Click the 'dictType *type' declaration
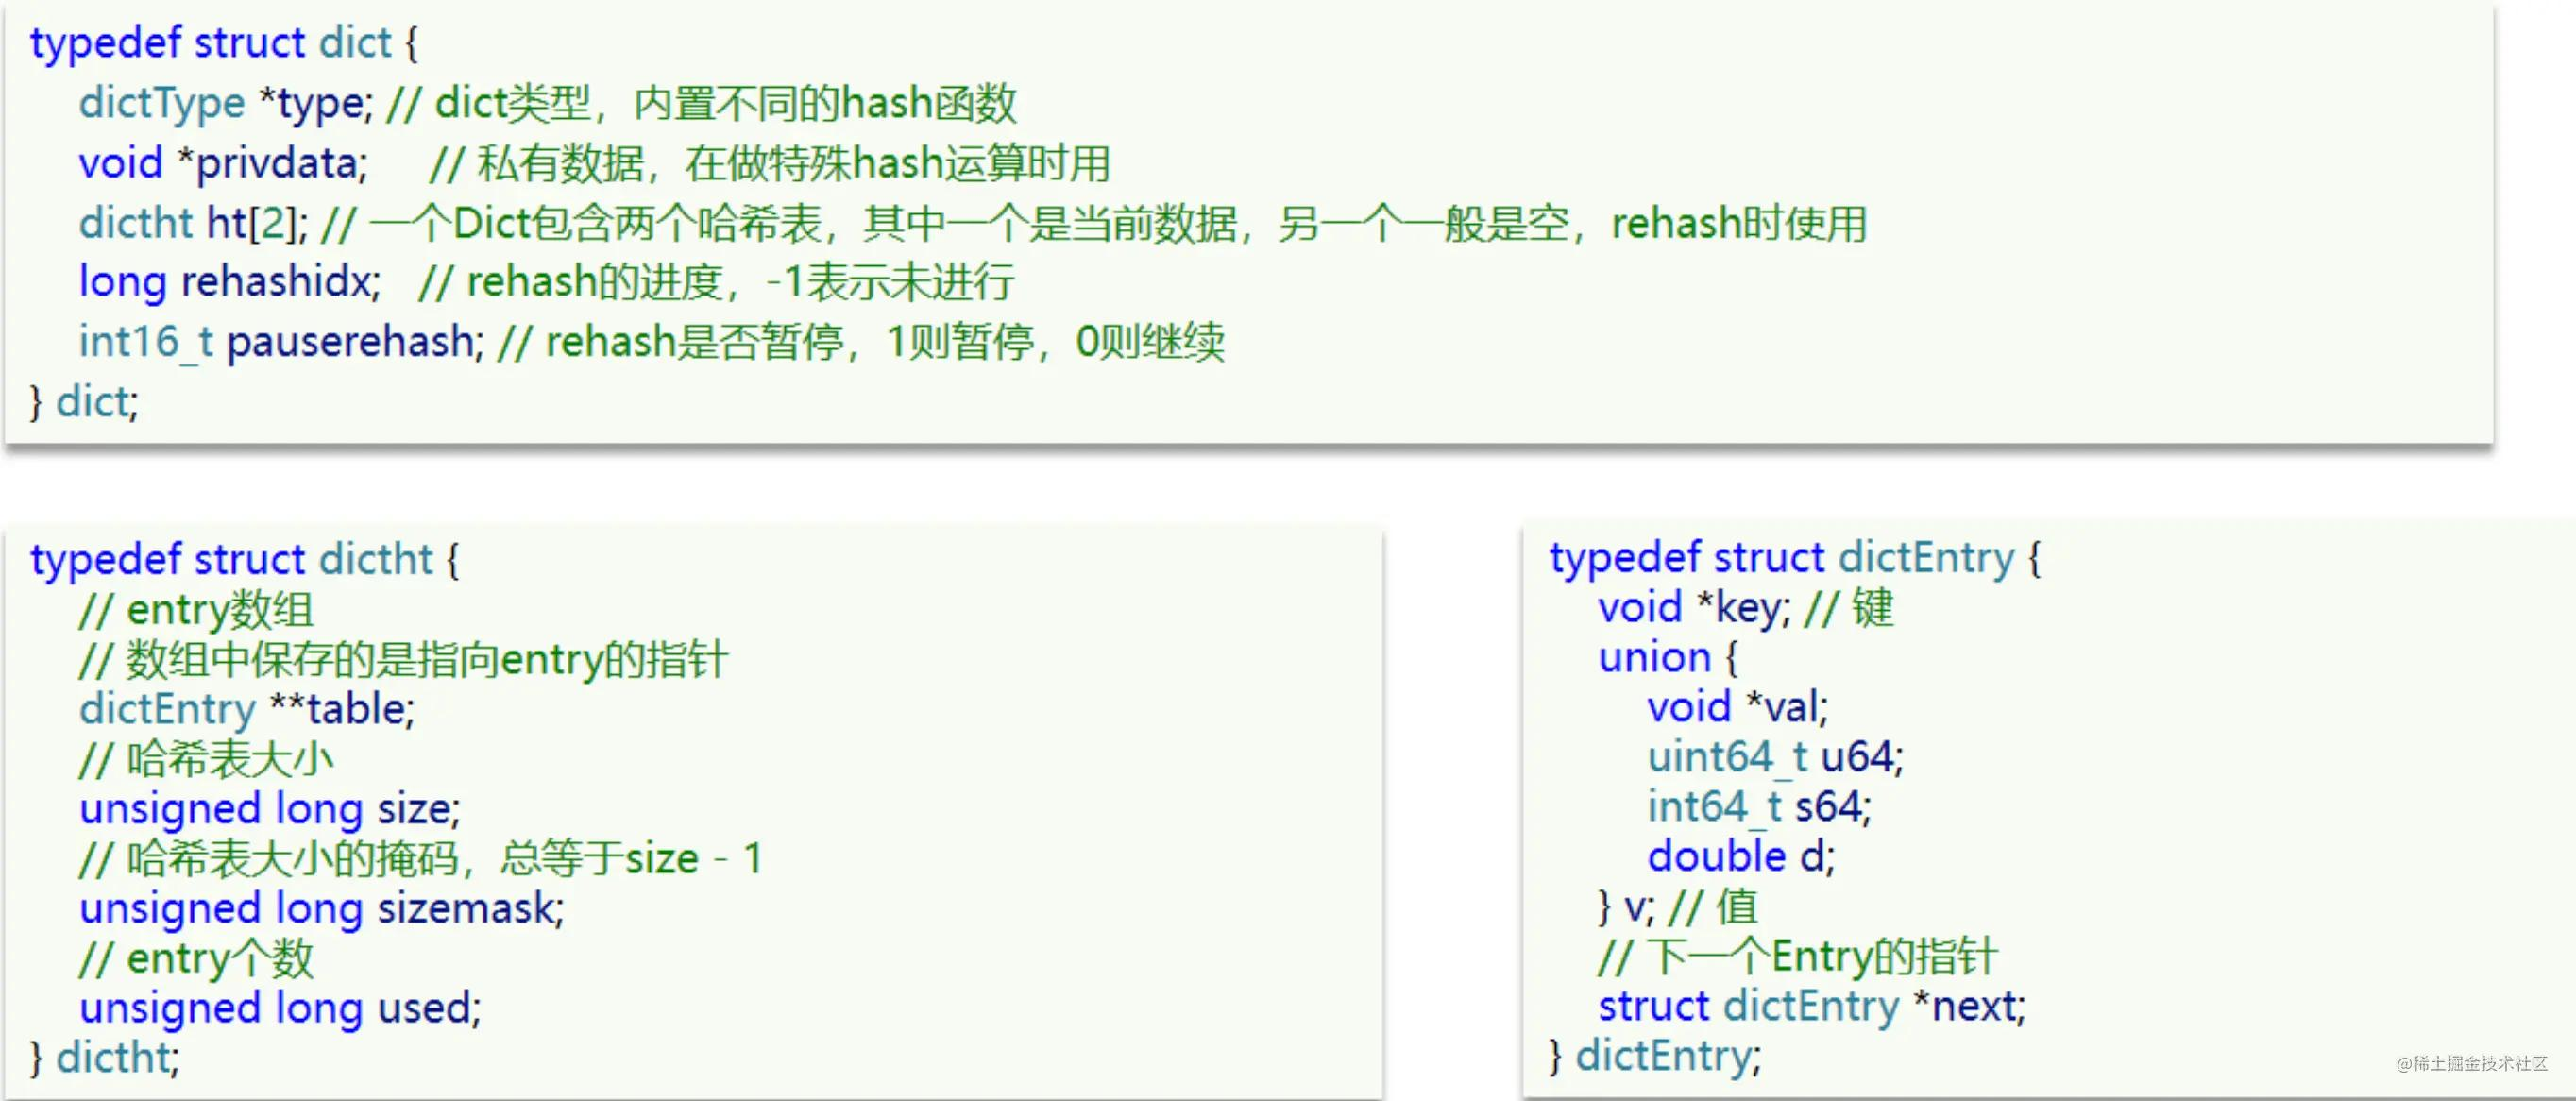This screenshot has height=1101, width=2576. (x=225, y=103)
